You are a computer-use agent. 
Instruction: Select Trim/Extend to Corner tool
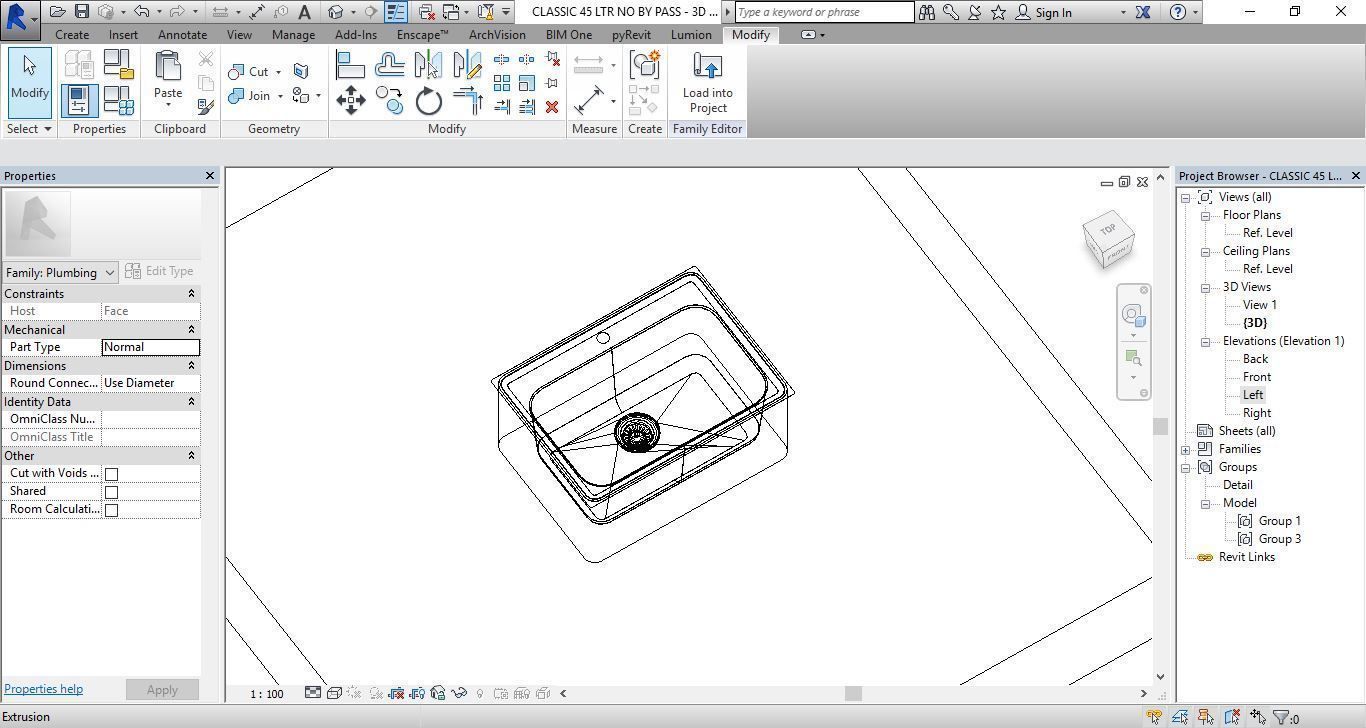point(467,100)
